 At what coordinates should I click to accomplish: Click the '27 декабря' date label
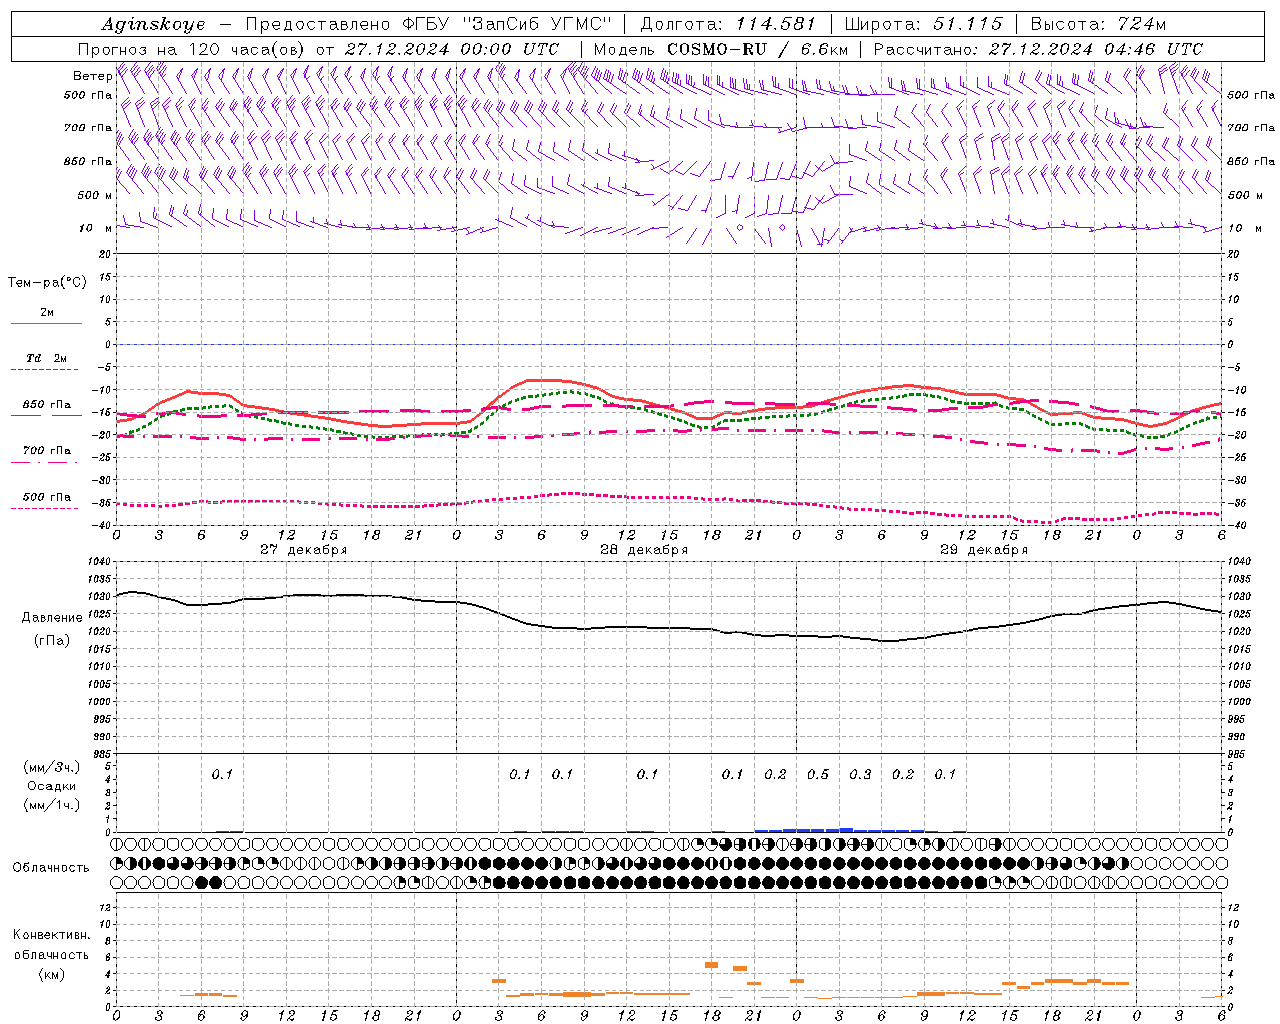point(304,550)
